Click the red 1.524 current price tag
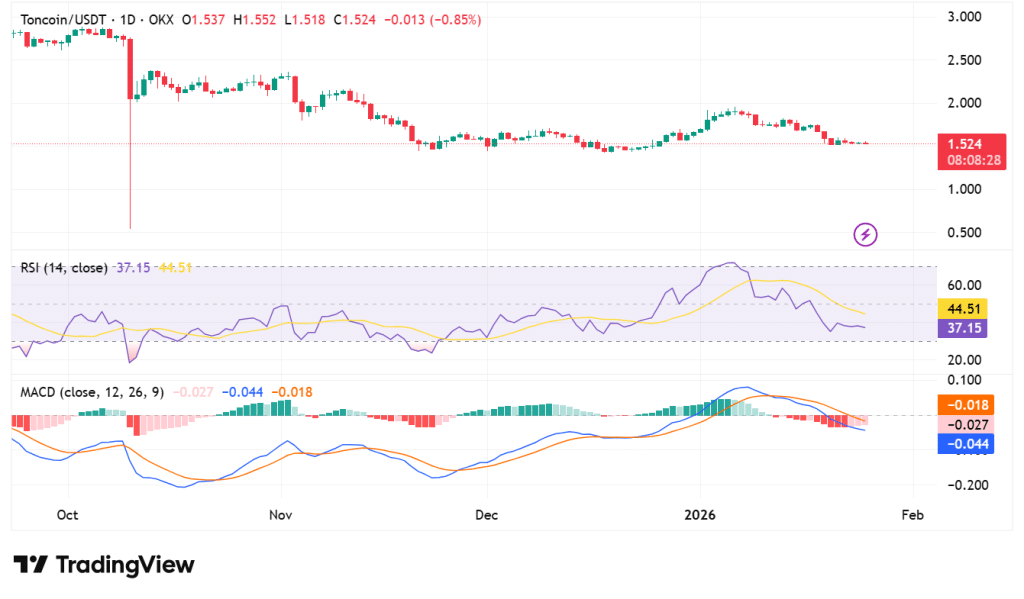 tap(964, 144)
